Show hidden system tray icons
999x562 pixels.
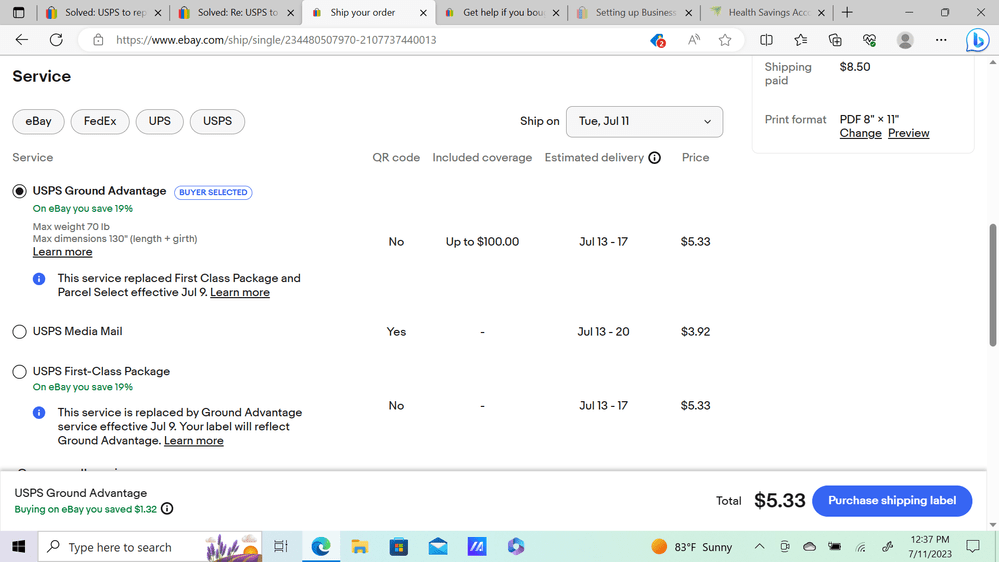point(759,547)
